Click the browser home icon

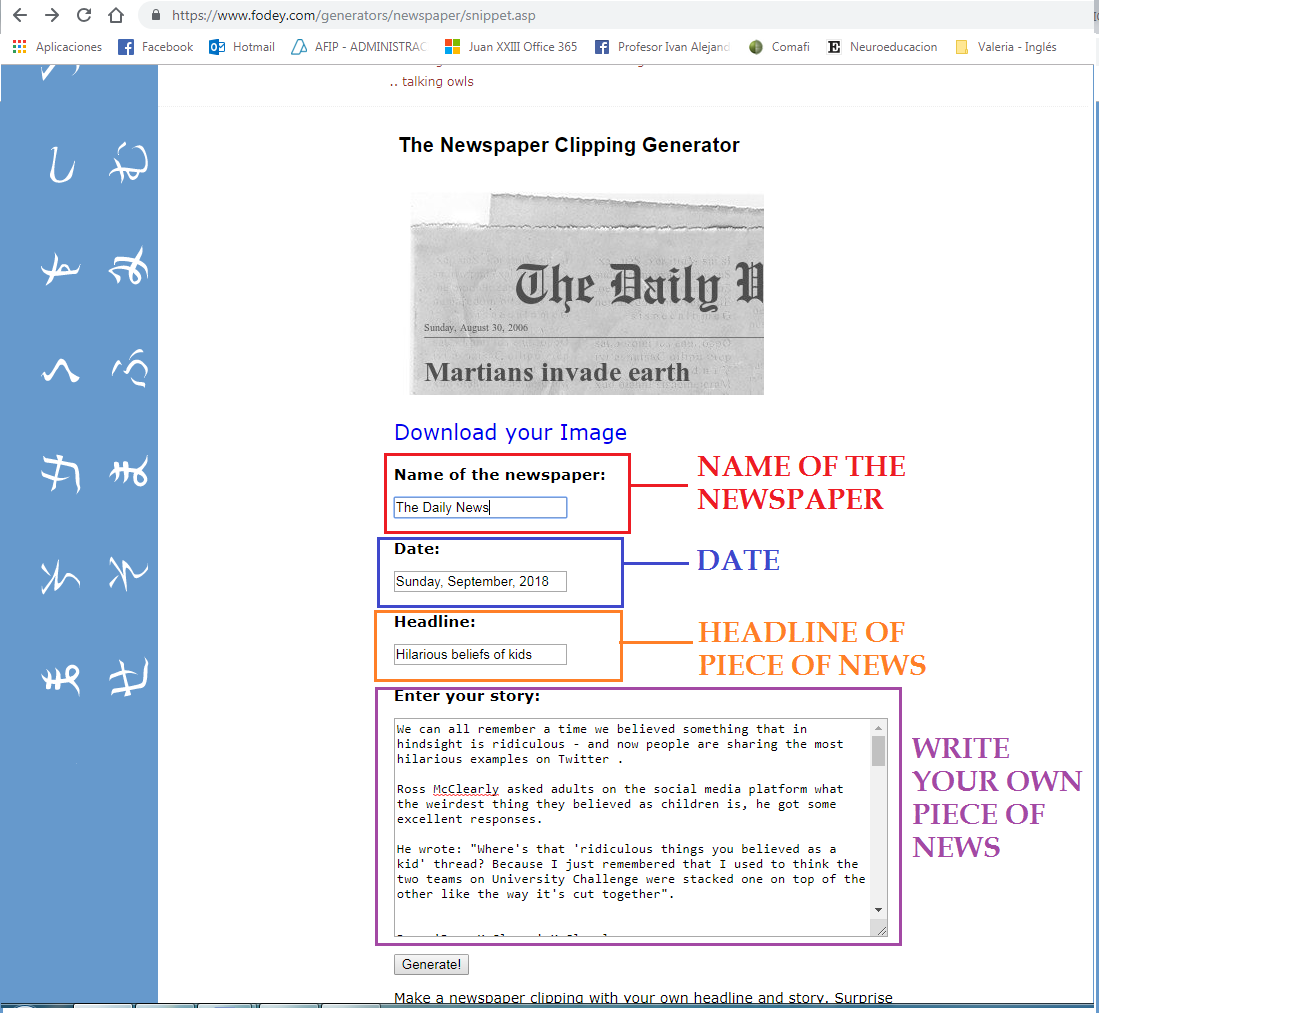(x=114, y=15)
